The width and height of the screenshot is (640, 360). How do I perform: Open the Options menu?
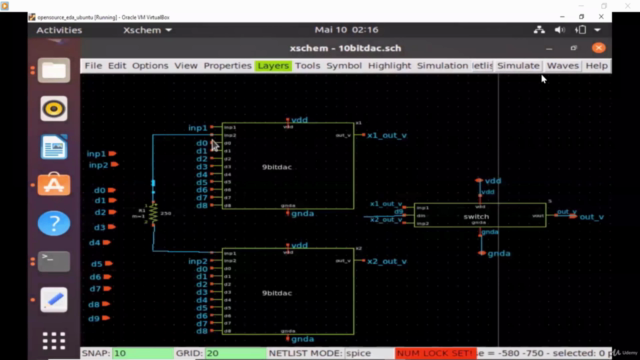[150, 66]
